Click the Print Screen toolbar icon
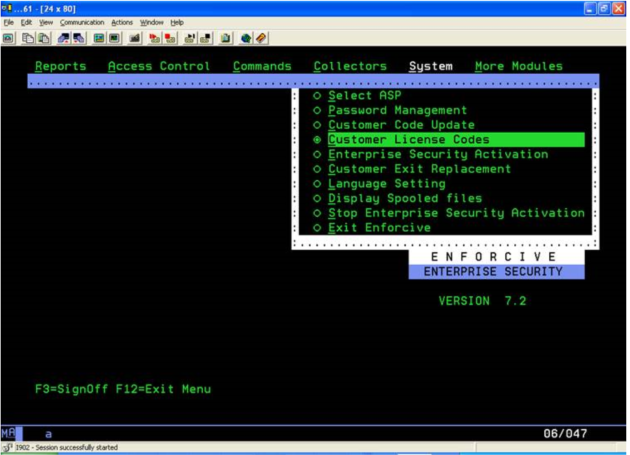Viewport: 630px width, 455px height. [8, 38]
